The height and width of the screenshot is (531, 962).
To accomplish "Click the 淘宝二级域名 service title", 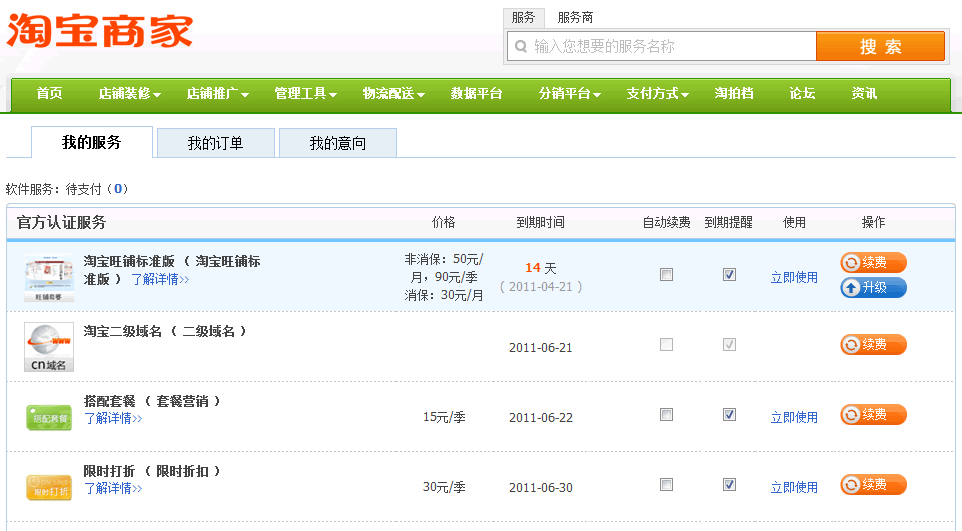I will [165, 331].
